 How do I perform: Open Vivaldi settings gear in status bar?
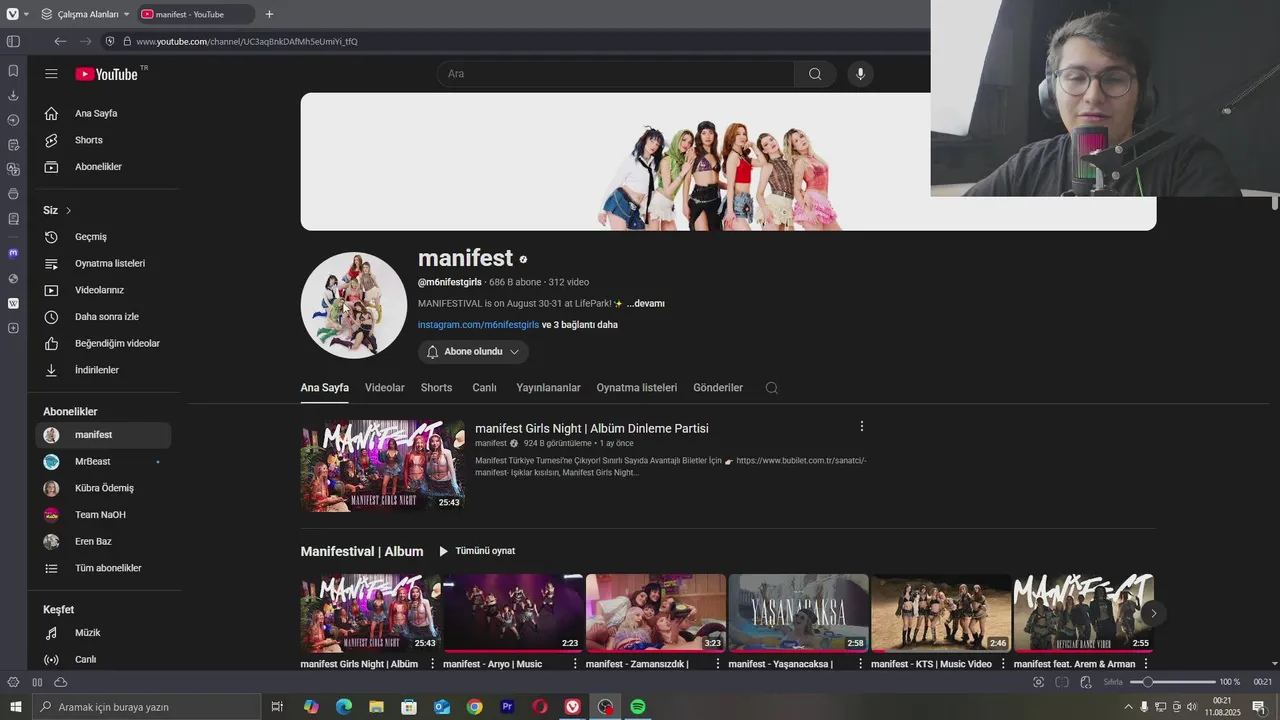[x=13, y=682]
